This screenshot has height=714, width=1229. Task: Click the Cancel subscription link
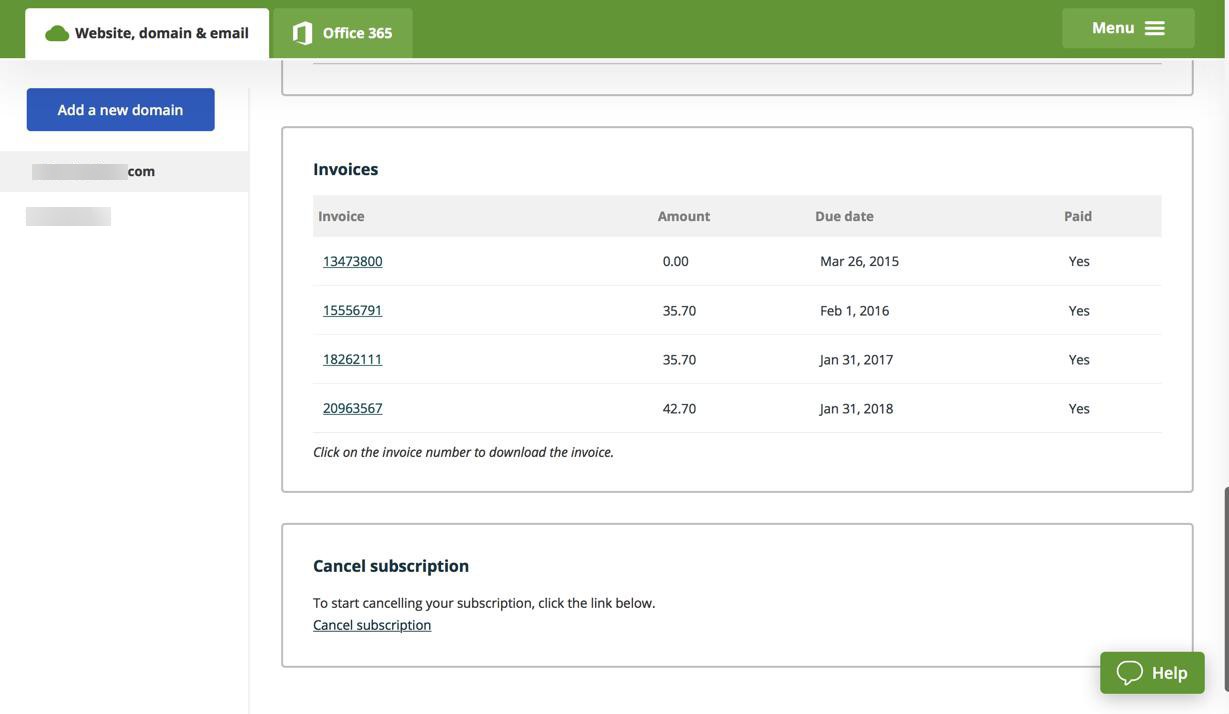point(372,625)
